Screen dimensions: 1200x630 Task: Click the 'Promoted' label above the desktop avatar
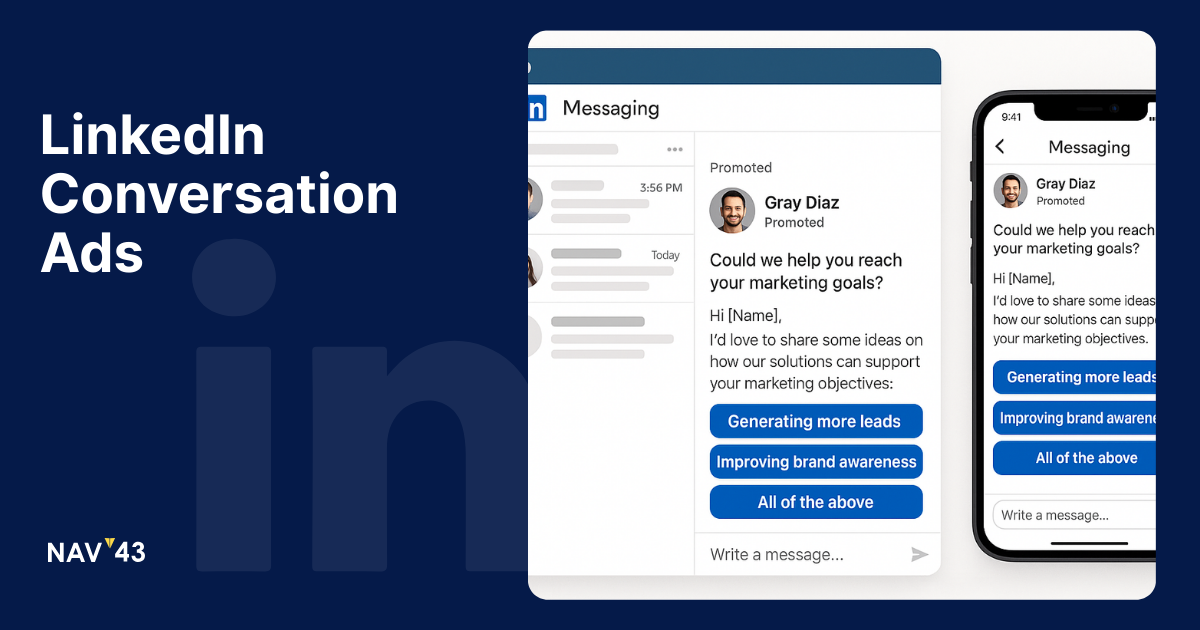(741, 167)
